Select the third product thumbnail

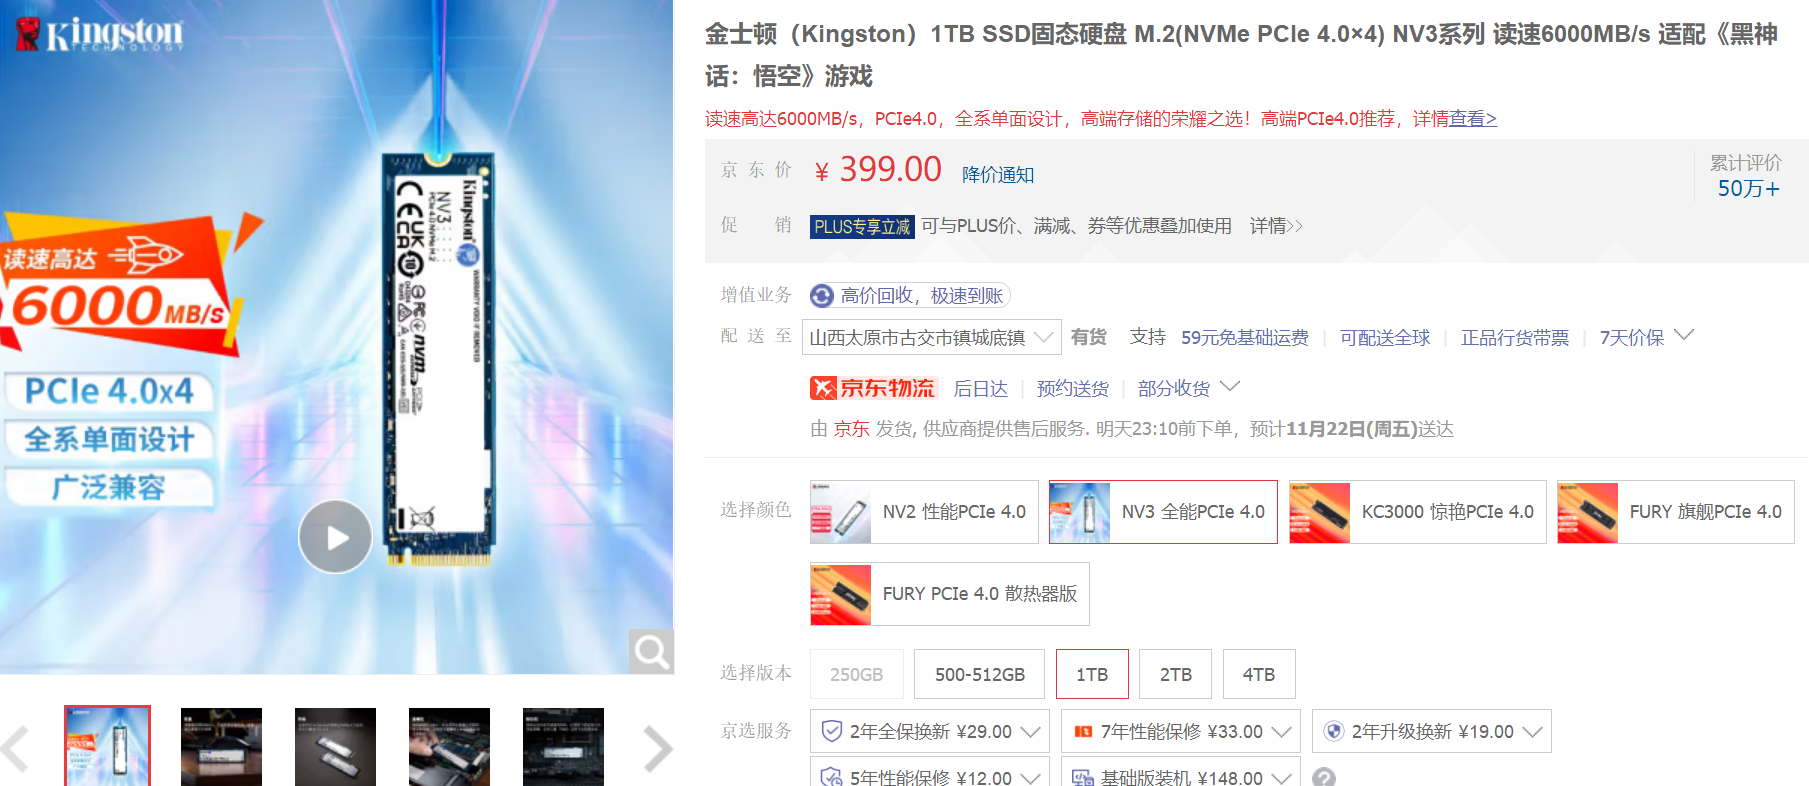[335, 747]
